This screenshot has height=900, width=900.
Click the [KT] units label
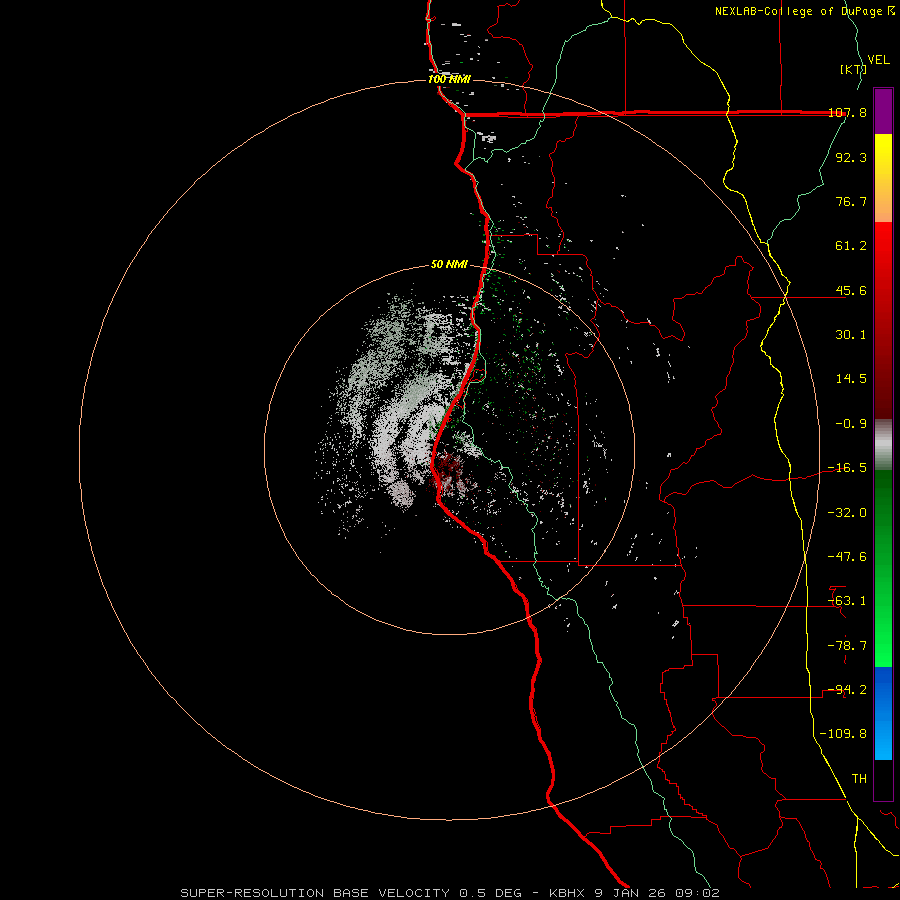coord(853,69)
